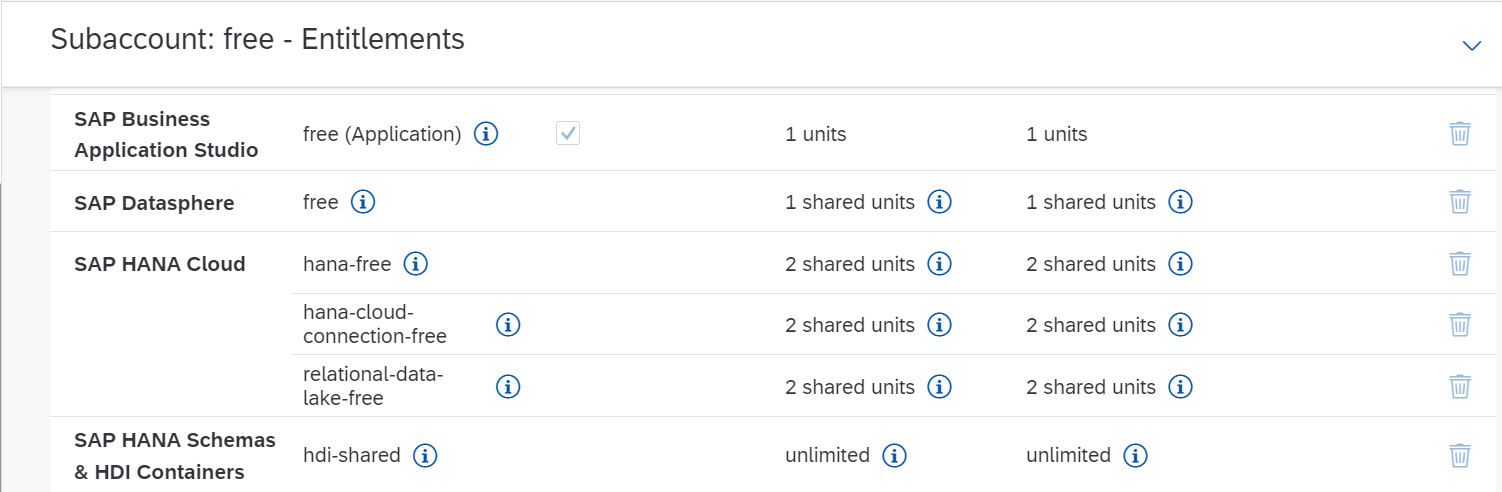Show info icon next to Datasphere free plan
1502x492 pixels.
tap(363, 202)
